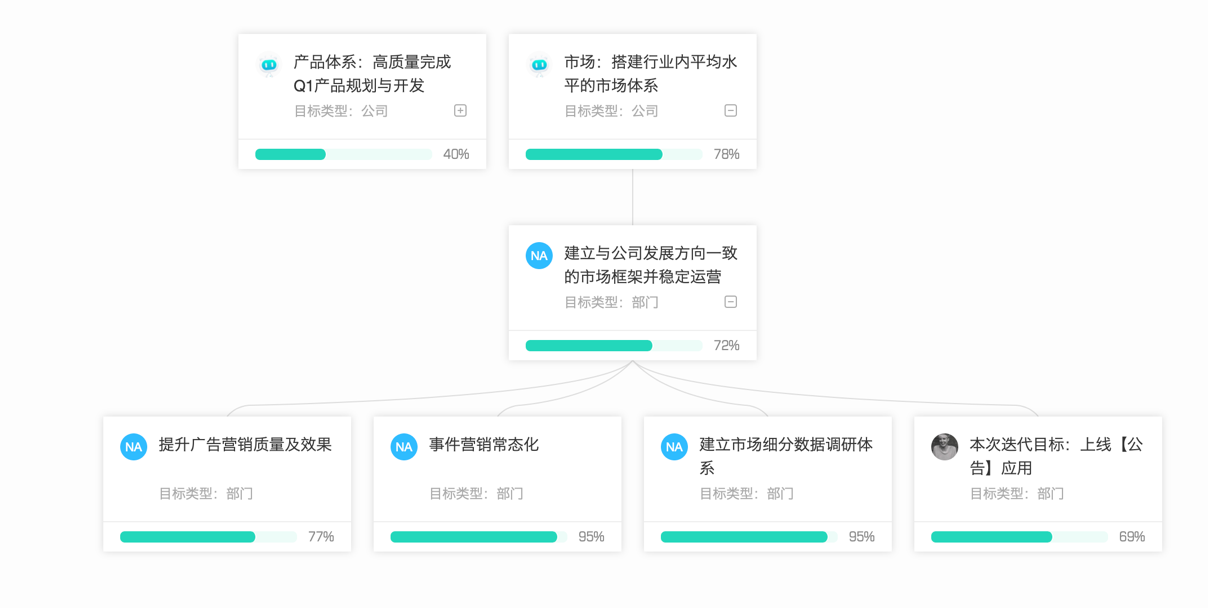Click NA avatar on 建立市场细分数据调研体系 card
This screenshot has height=608, width=1208.
click(x=674, y=447)
